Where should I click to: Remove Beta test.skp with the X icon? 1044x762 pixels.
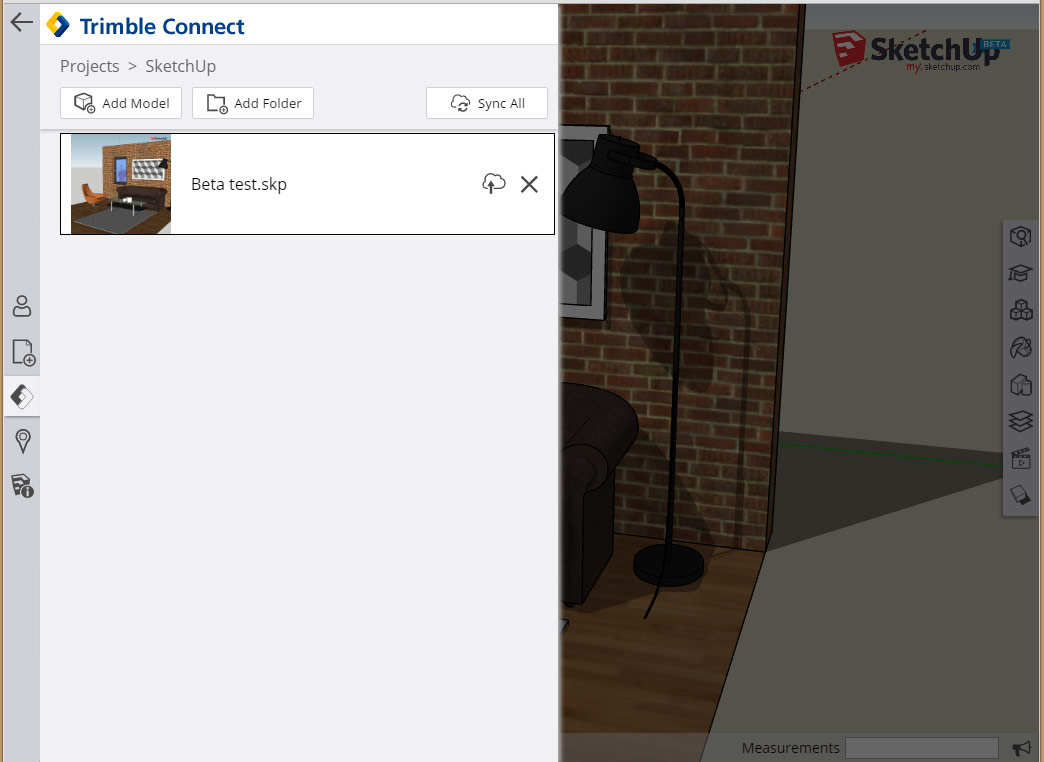(529, 184)
